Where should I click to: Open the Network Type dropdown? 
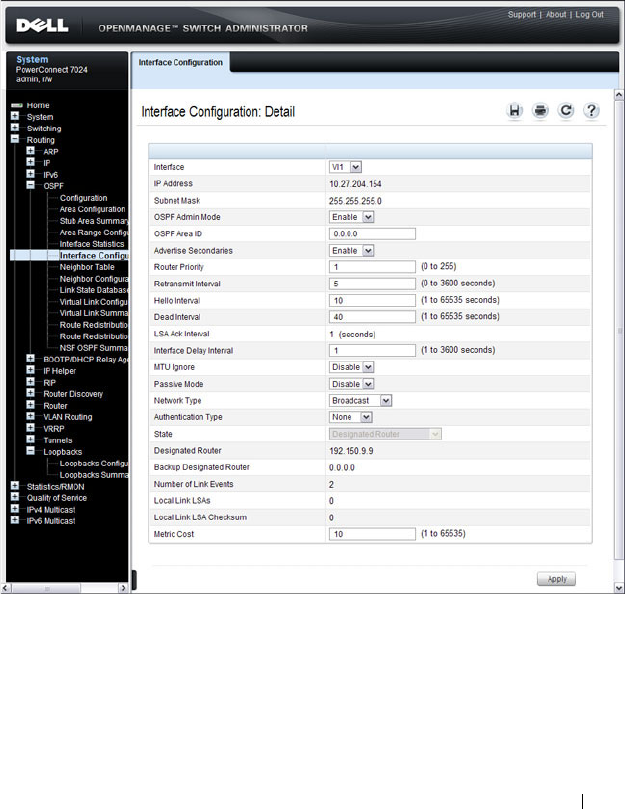click(360, 400)
